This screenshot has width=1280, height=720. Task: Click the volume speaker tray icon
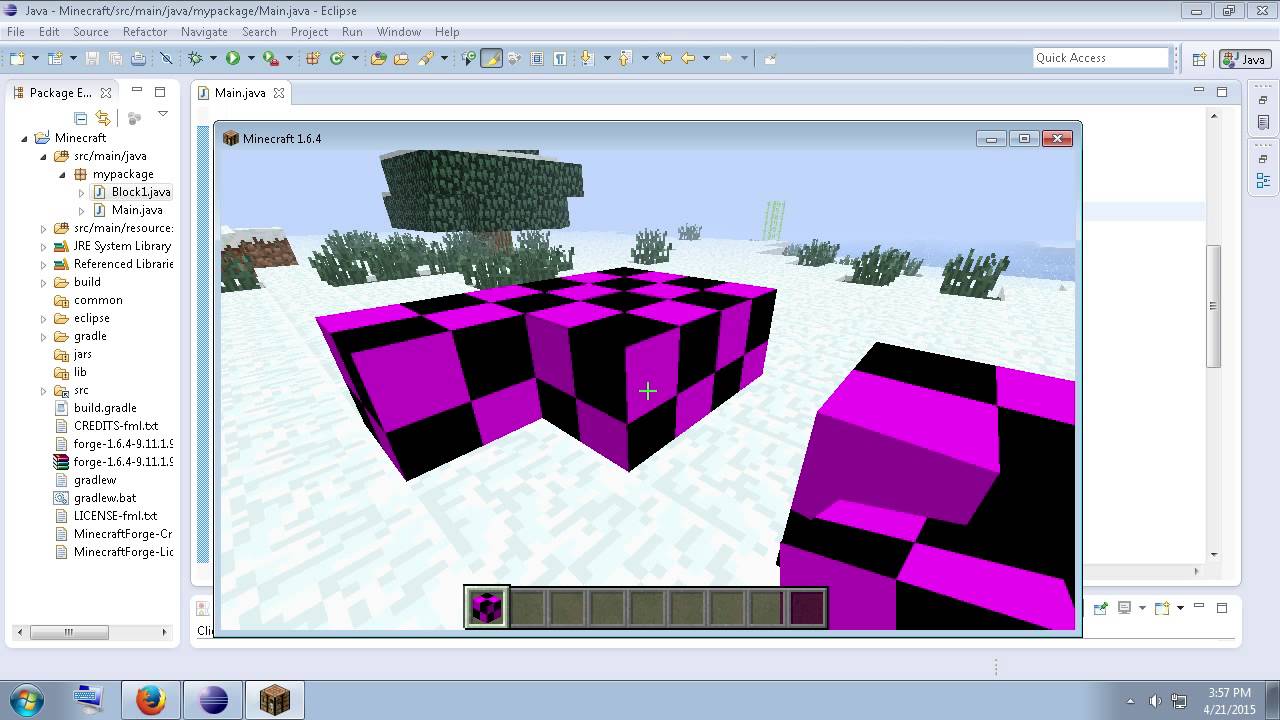(1155, 701)
